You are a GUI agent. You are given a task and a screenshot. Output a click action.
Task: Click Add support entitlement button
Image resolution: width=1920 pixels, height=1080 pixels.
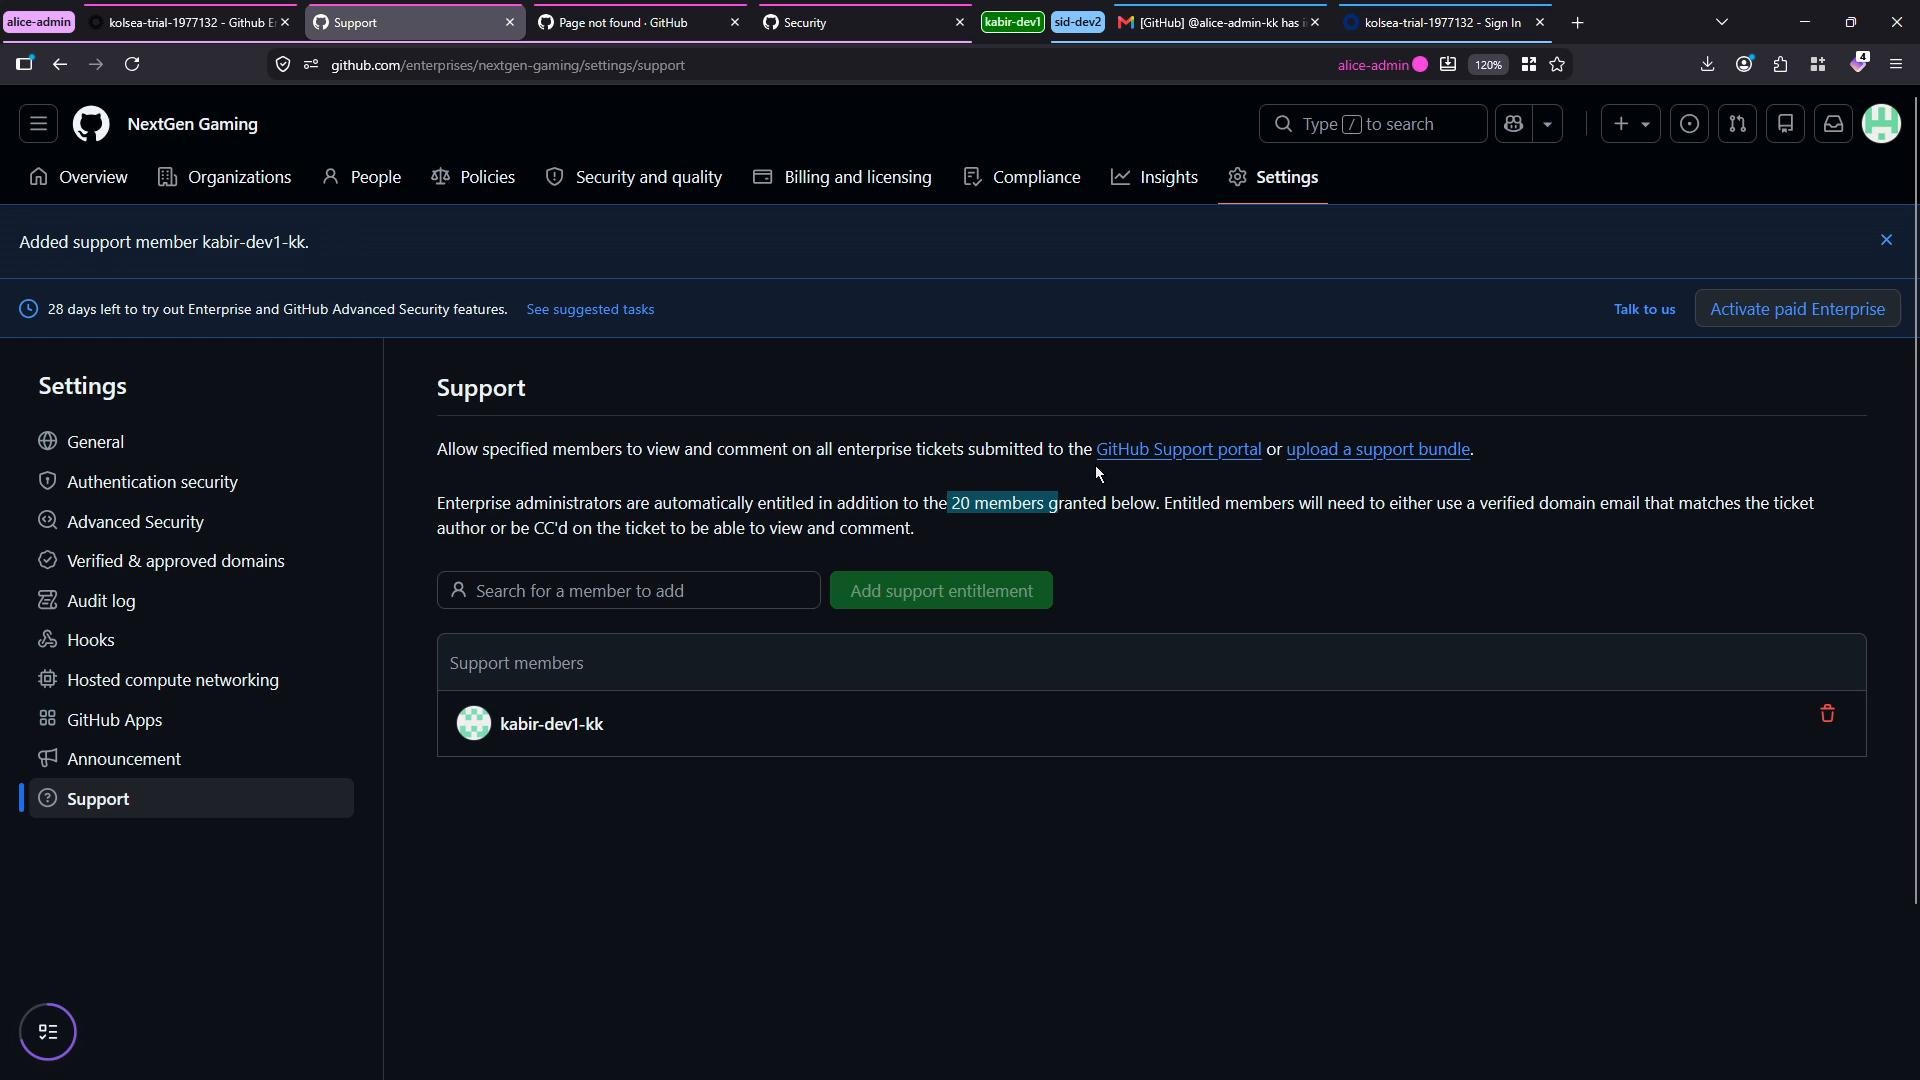941,591
